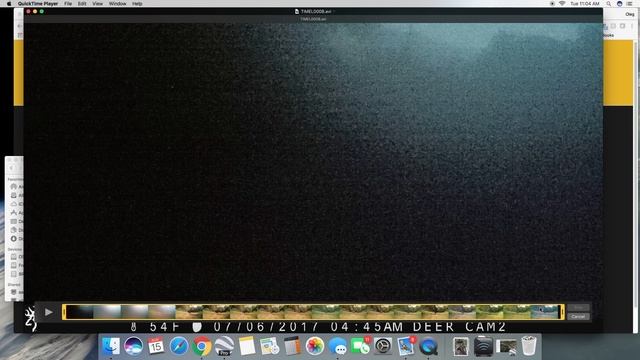This screenshot has width=640, height=360.
Task: Play the video in the trim bar
Action: tap(49, 312)
